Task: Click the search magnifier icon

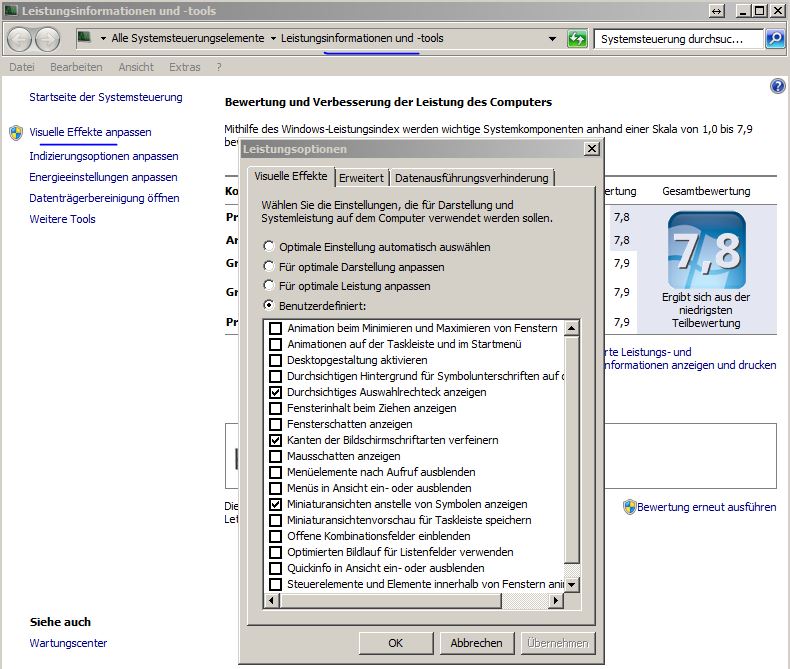Action: [775, 39]
